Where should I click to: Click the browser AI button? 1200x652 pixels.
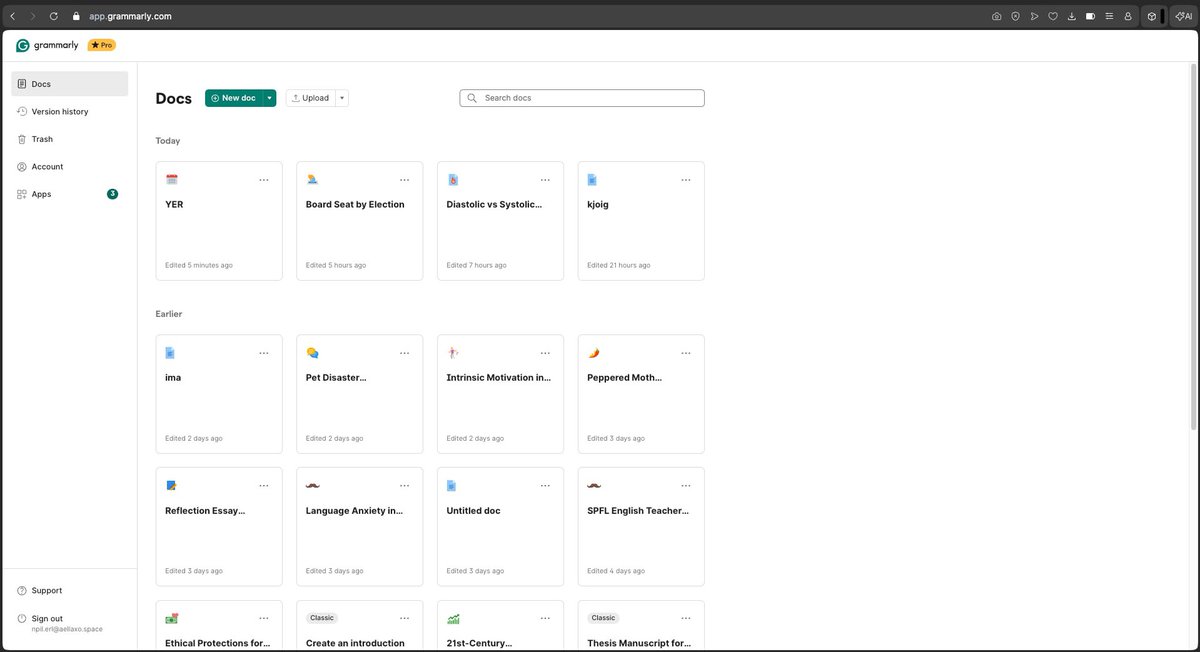pyautogui.click(x=1182, y=16)
